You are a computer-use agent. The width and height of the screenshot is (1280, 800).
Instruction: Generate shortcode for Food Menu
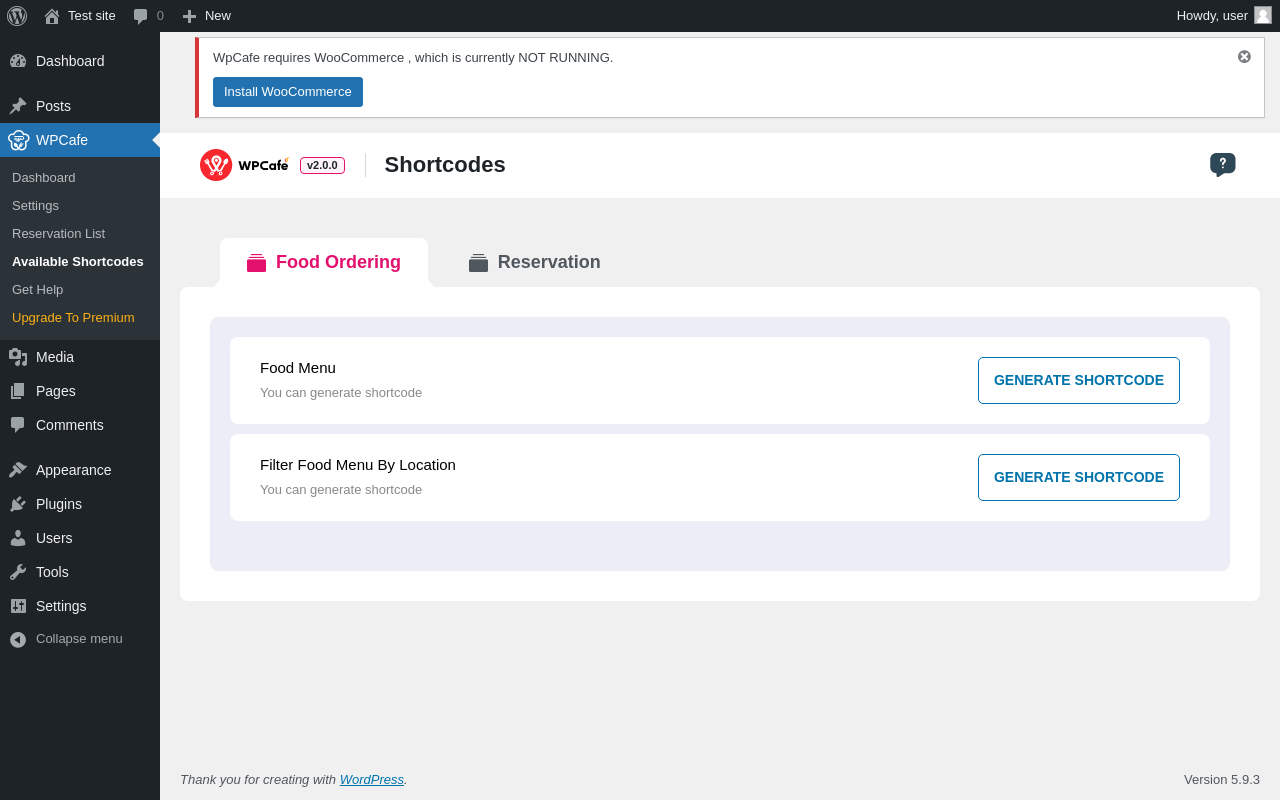(1078, 380)
